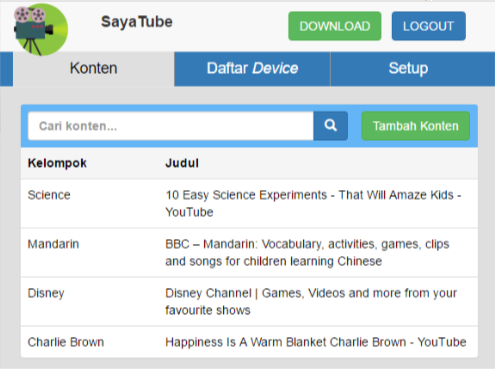
Task: Open the Konten tab
Action: coord(94,69)
